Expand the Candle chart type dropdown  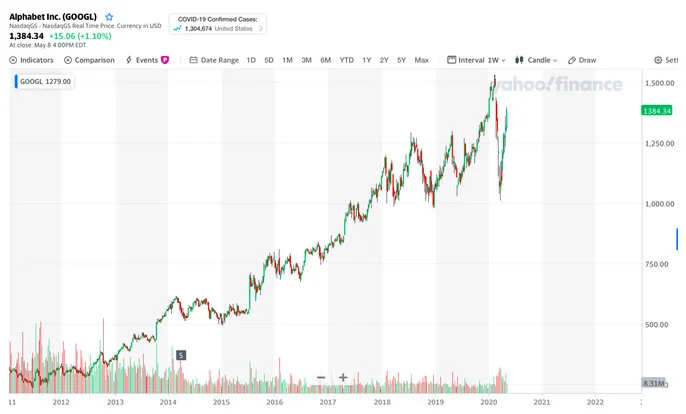pos(536,60)
